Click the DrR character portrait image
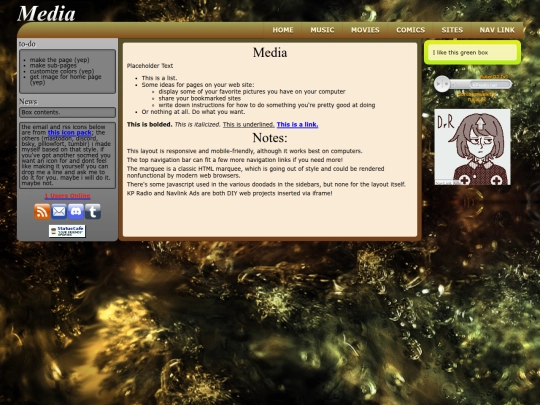This screenshot has height=405, width=540. tap(472, 147)
